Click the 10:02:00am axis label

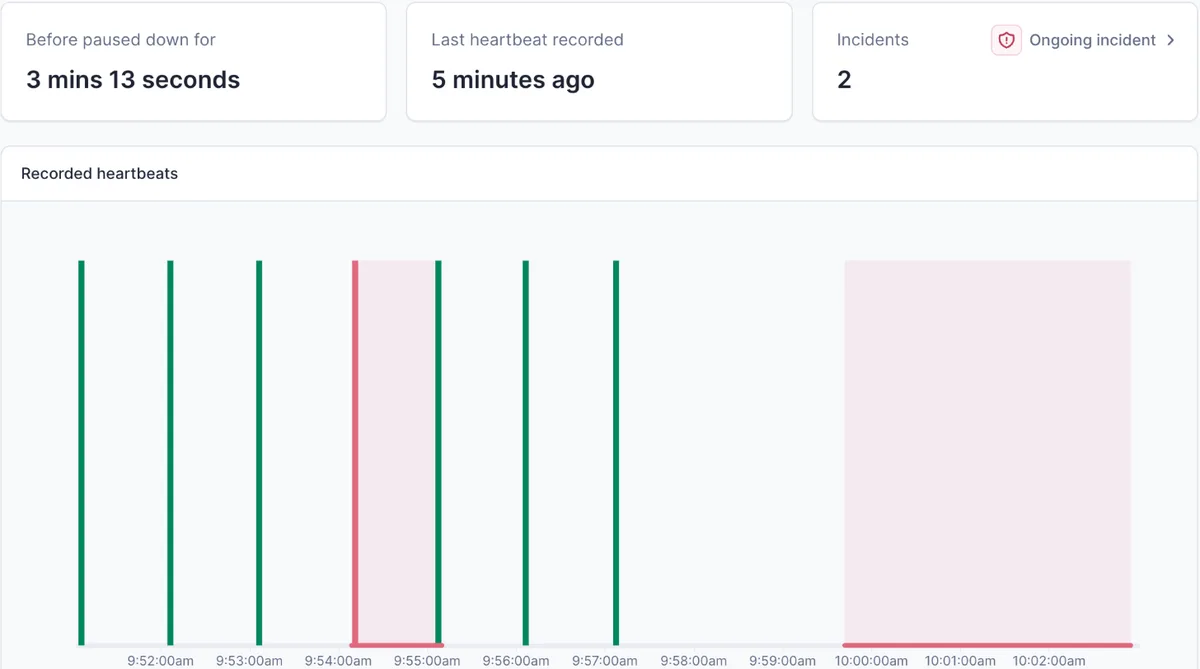click(1049, 661)
